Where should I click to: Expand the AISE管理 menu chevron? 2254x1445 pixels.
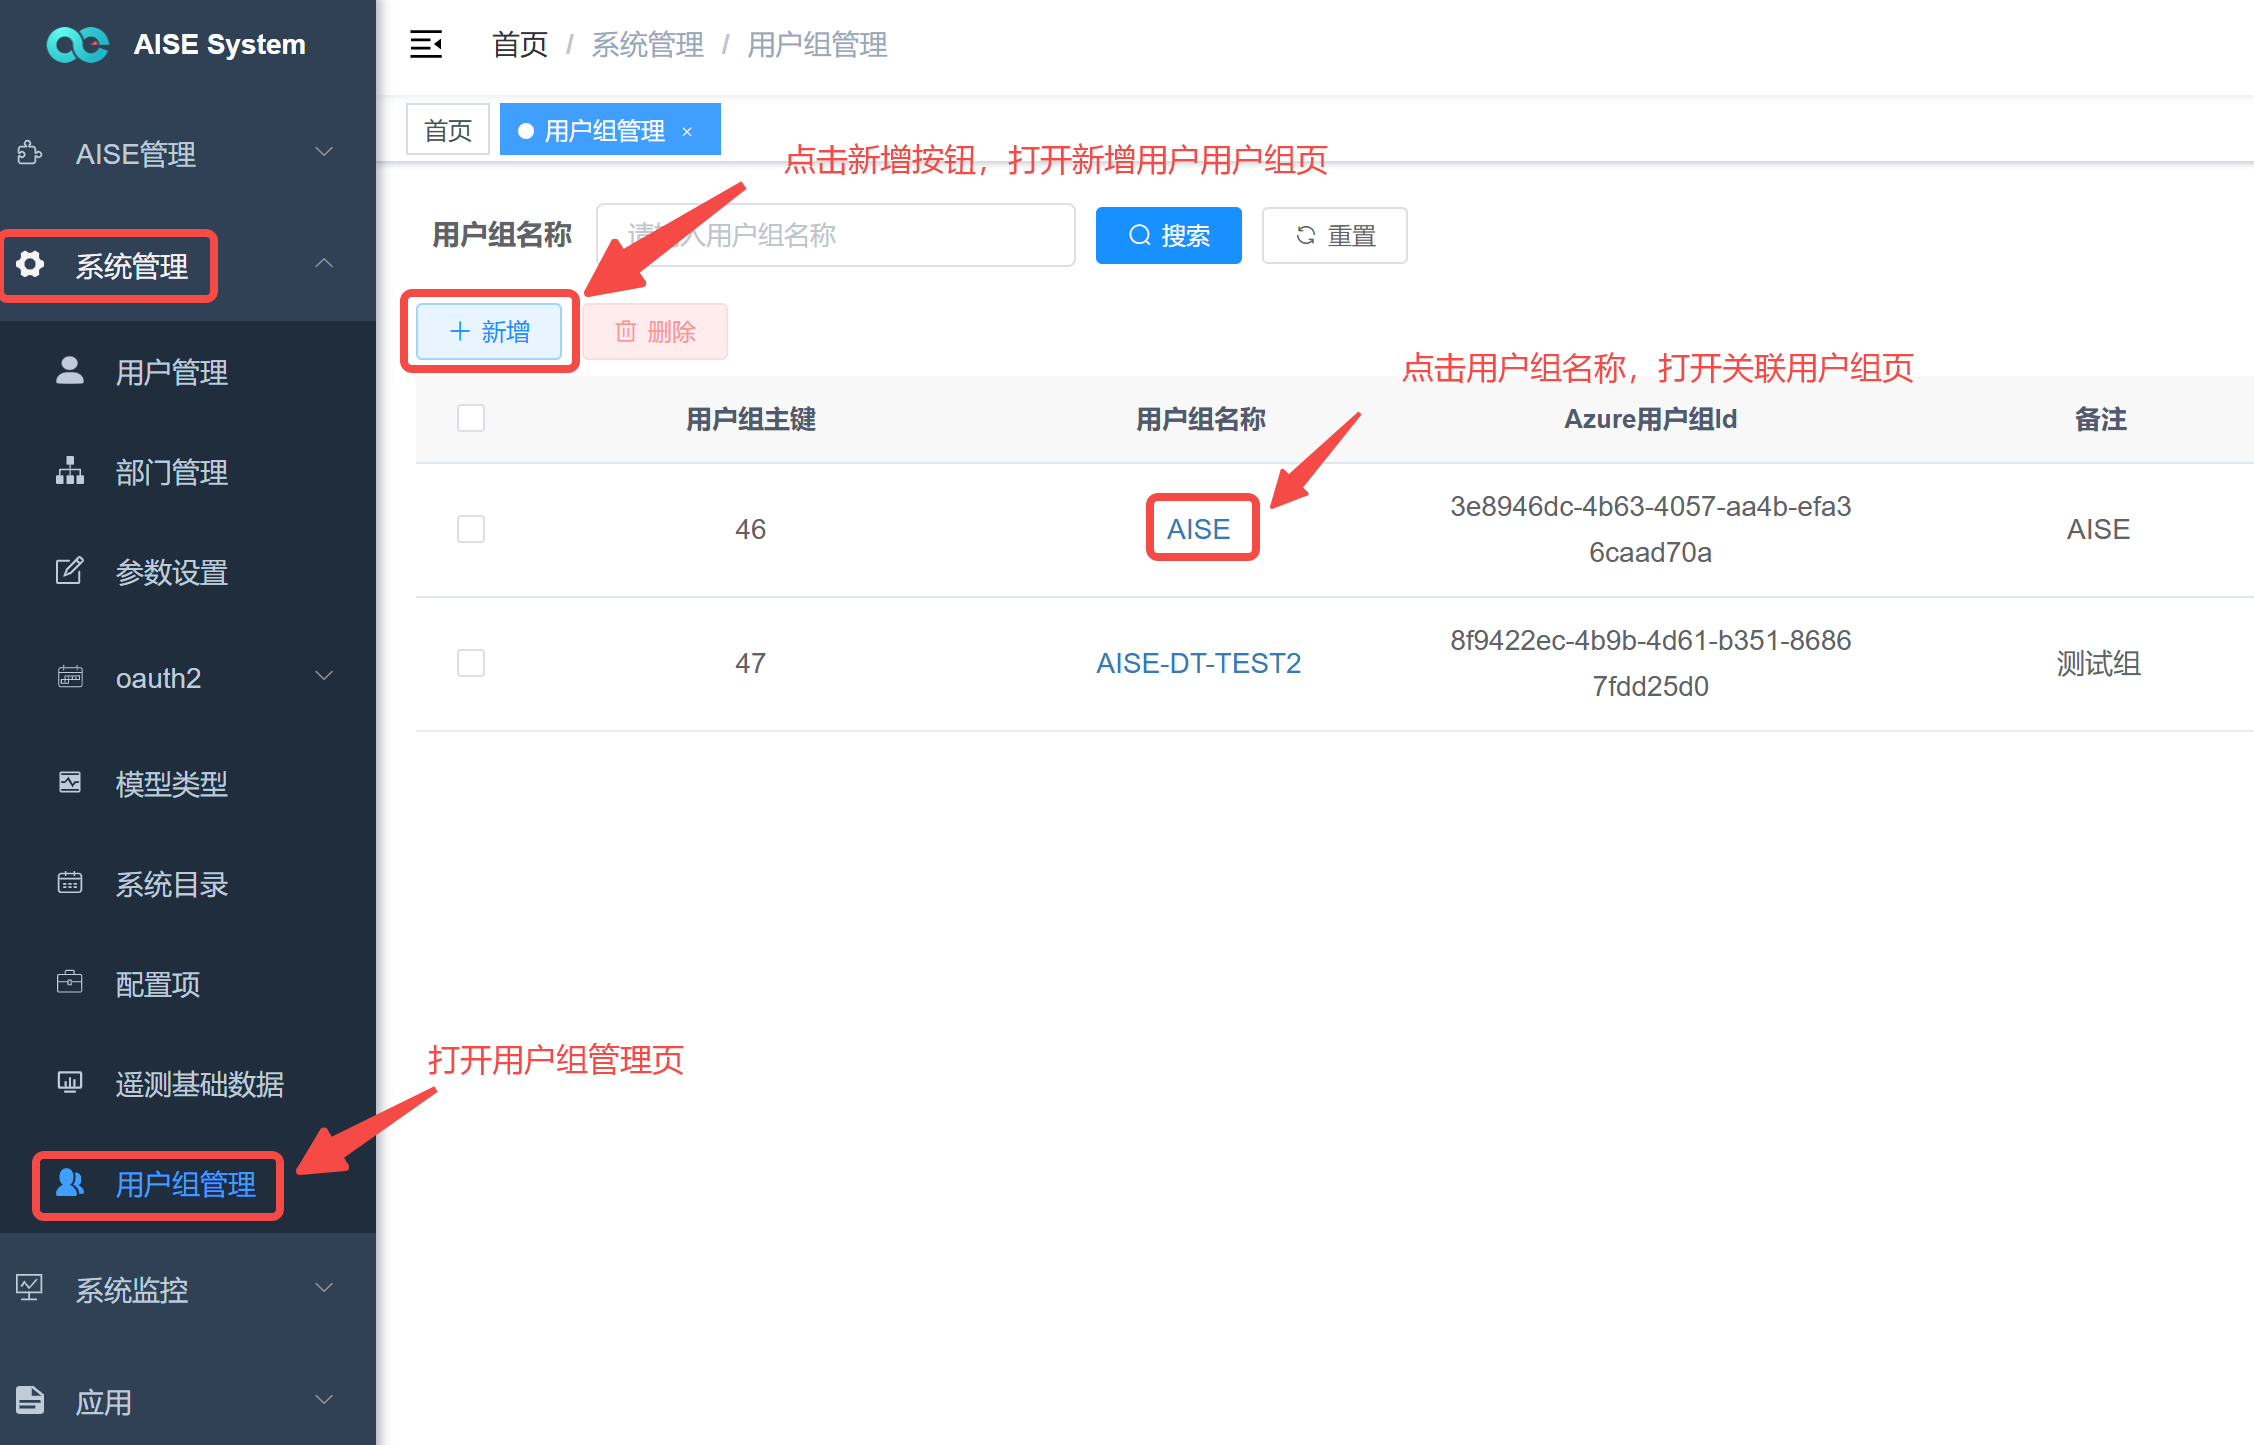pos(324,152)
